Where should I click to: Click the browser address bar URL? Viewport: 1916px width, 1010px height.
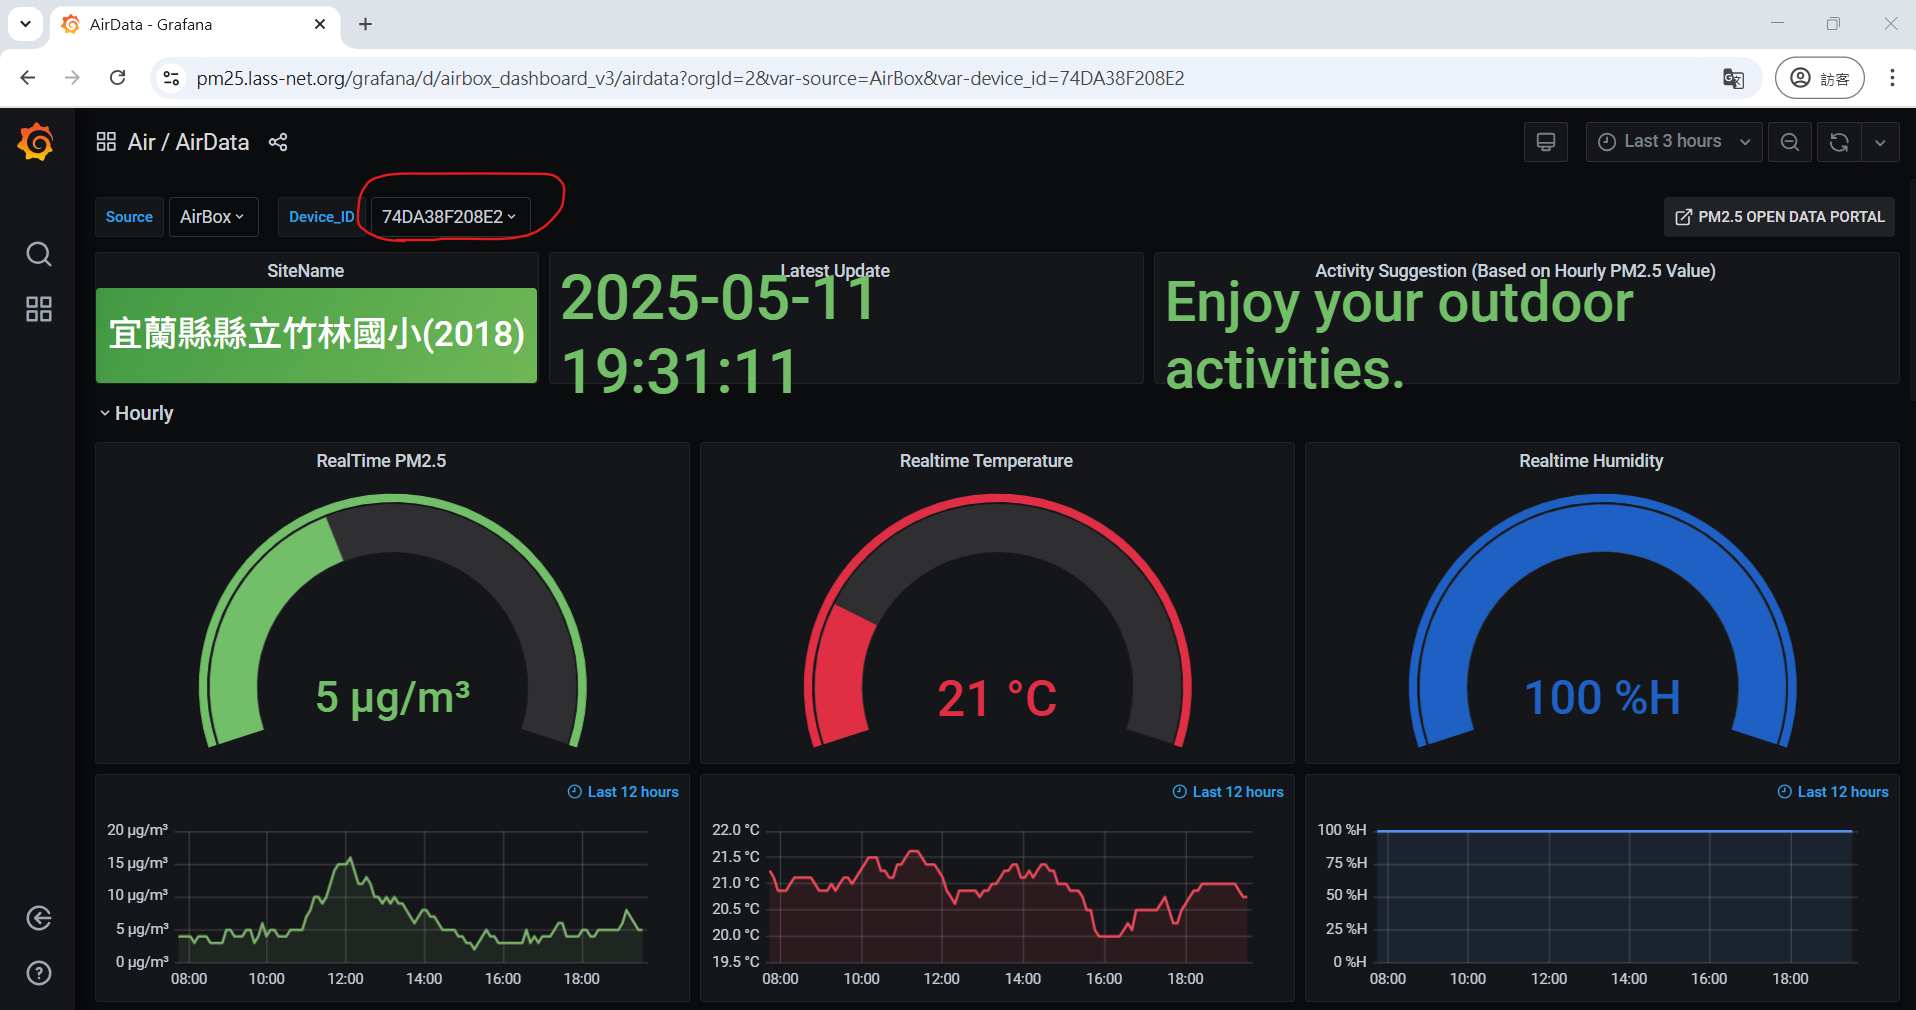click(690, 78)
